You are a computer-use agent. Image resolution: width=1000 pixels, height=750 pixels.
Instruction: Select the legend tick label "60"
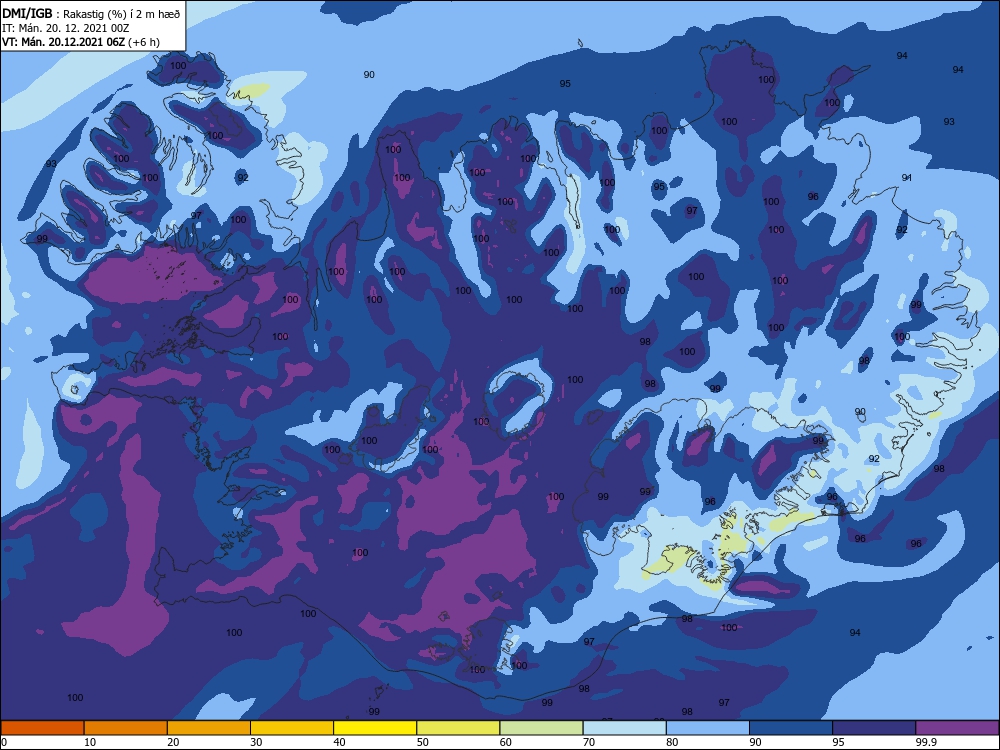click(506, 742)
